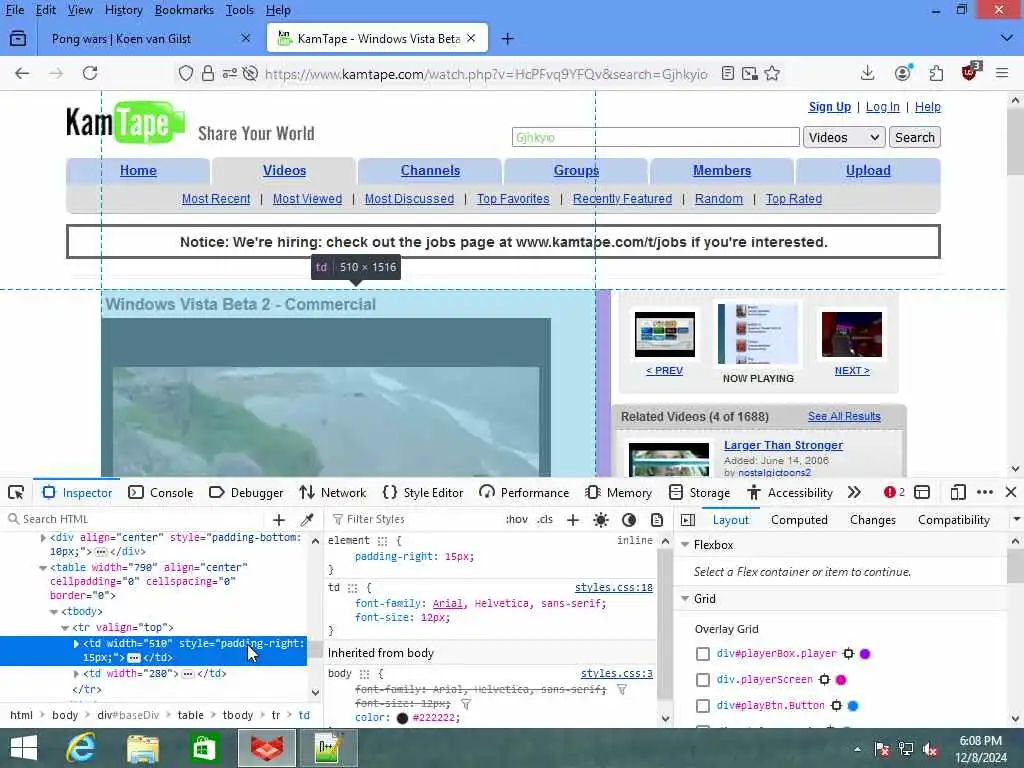
Task: Click the uBlock Origin extension icon
Action: [970, 72]
